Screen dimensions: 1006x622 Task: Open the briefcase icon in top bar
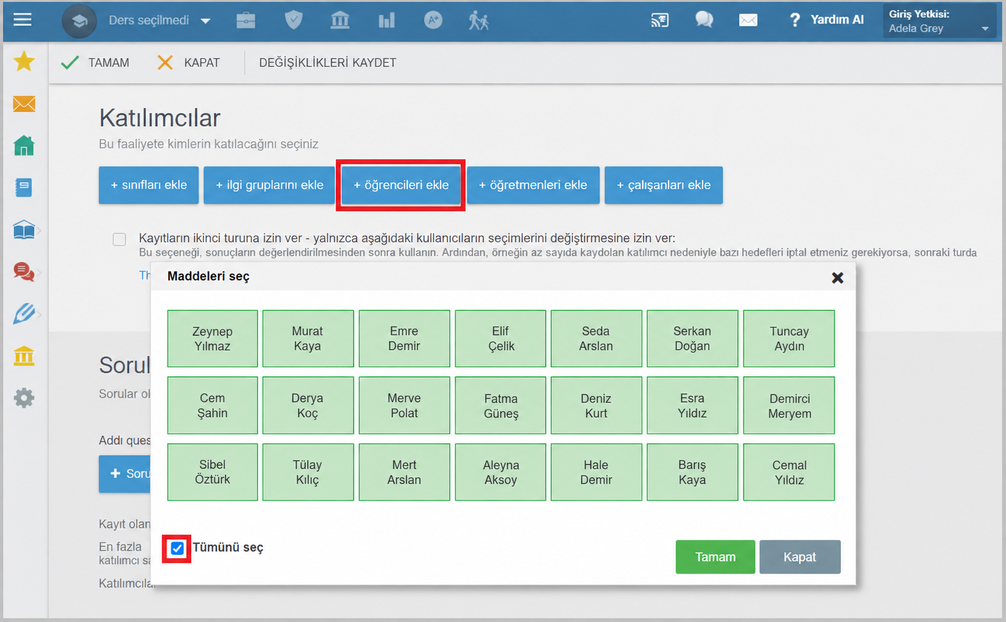click(x=246, y=21)
